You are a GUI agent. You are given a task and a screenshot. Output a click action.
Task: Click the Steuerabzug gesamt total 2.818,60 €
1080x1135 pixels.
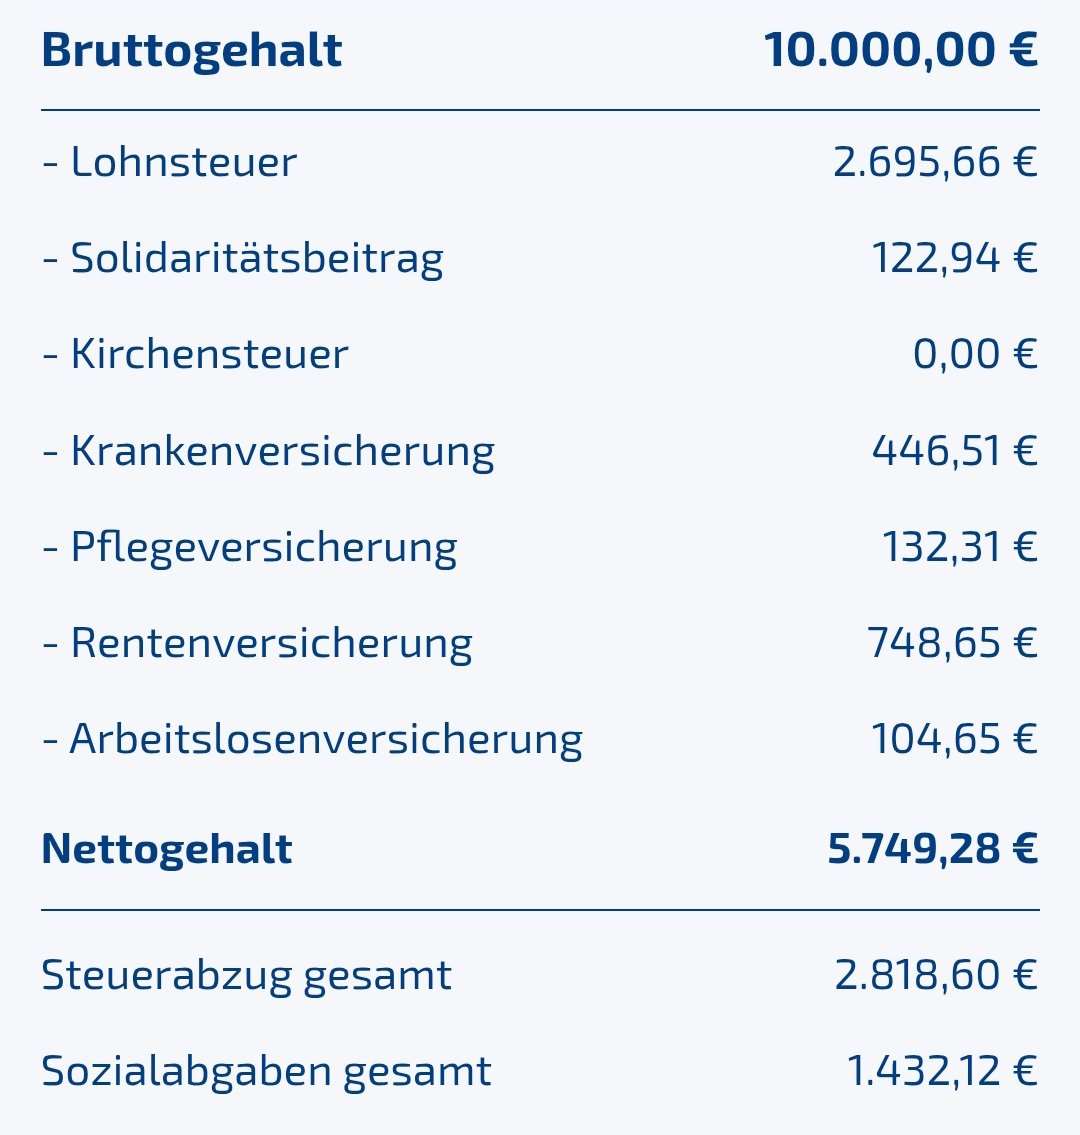[x=936, y=975]
